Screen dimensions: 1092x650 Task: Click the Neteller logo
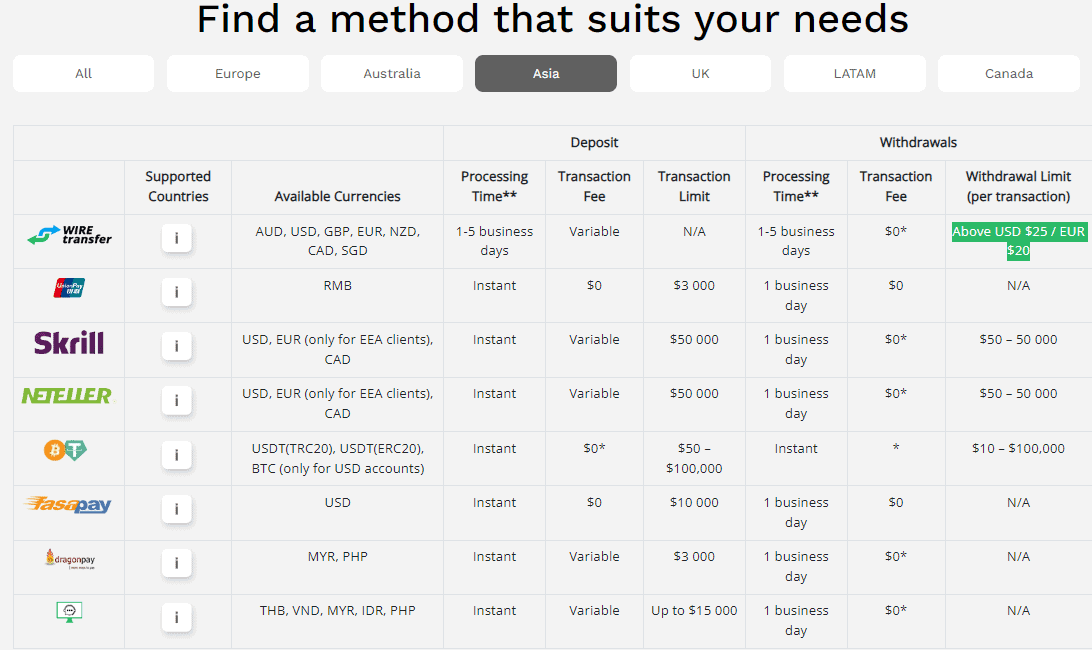coord(68,396)
